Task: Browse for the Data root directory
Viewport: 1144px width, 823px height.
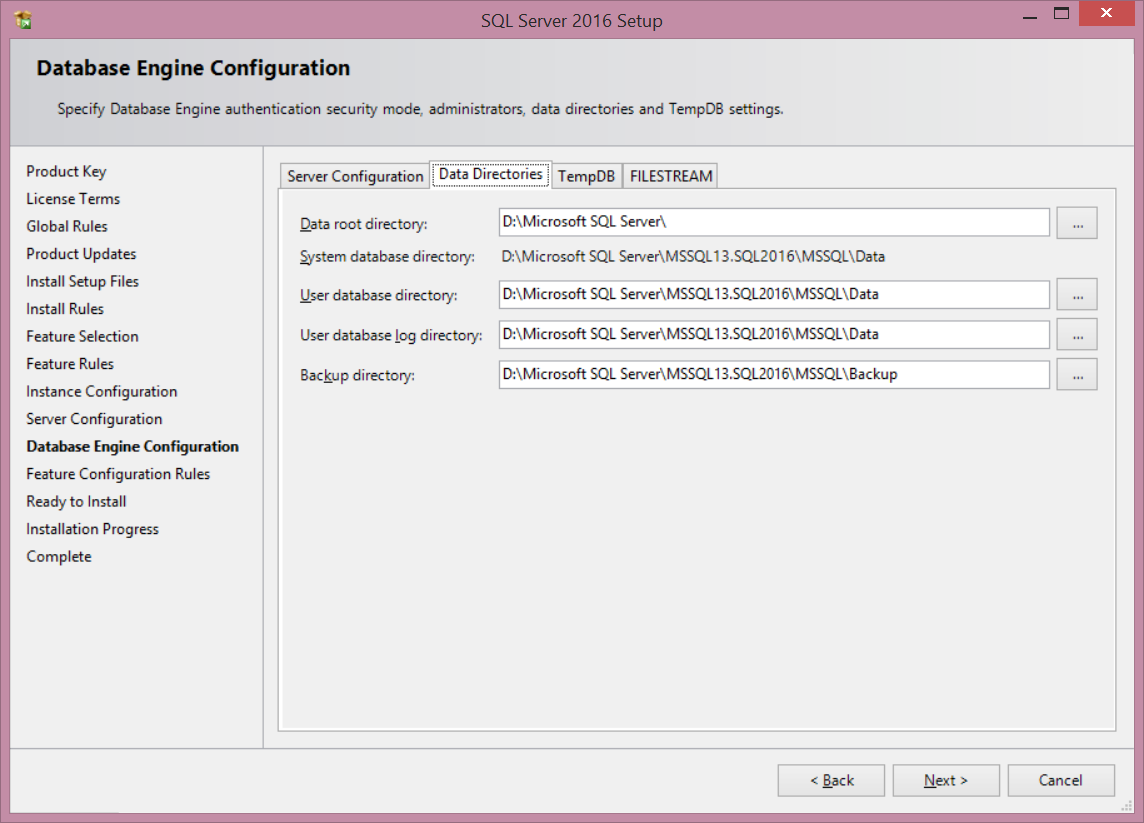Action: (1077, 223)
